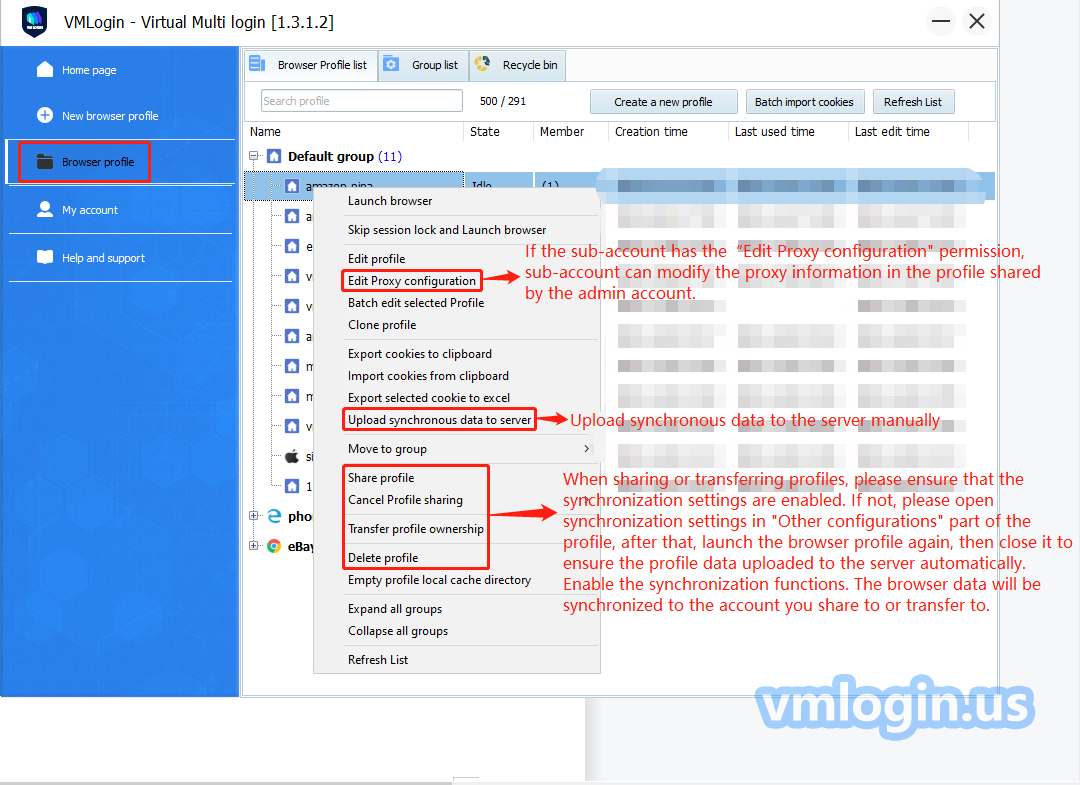This screenshot has height=785, width=1080.
Task: Click the VMLogin shield logo icon
Action: [34, 21]
